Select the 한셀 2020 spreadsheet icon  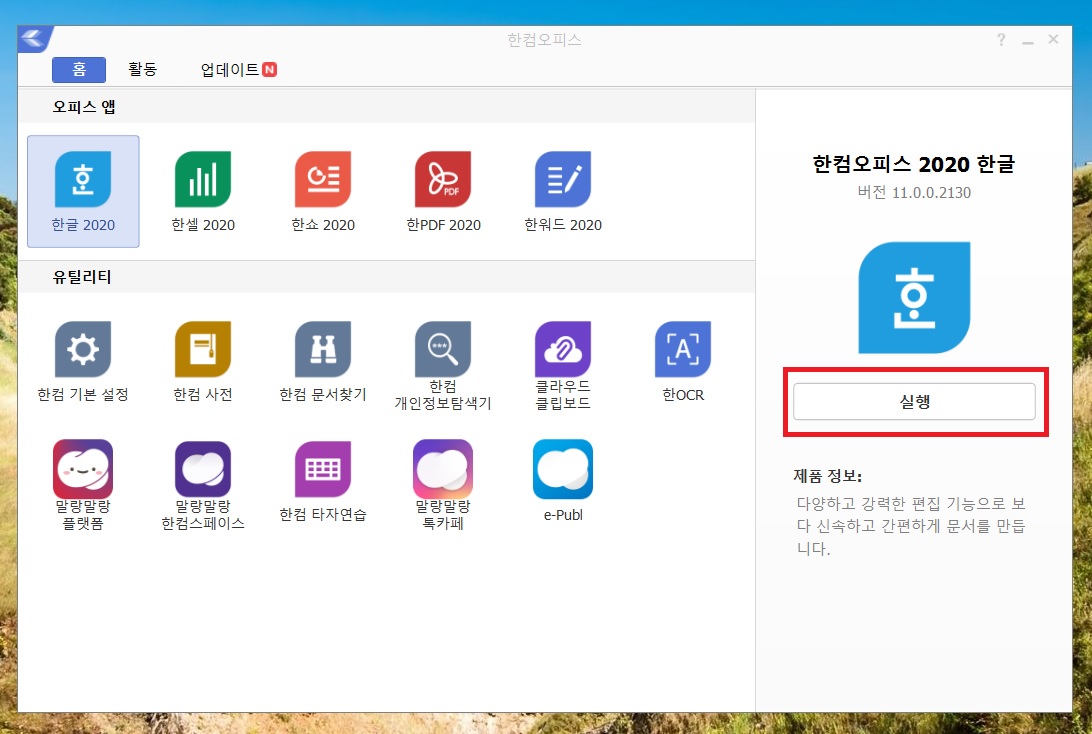[203, 179]
